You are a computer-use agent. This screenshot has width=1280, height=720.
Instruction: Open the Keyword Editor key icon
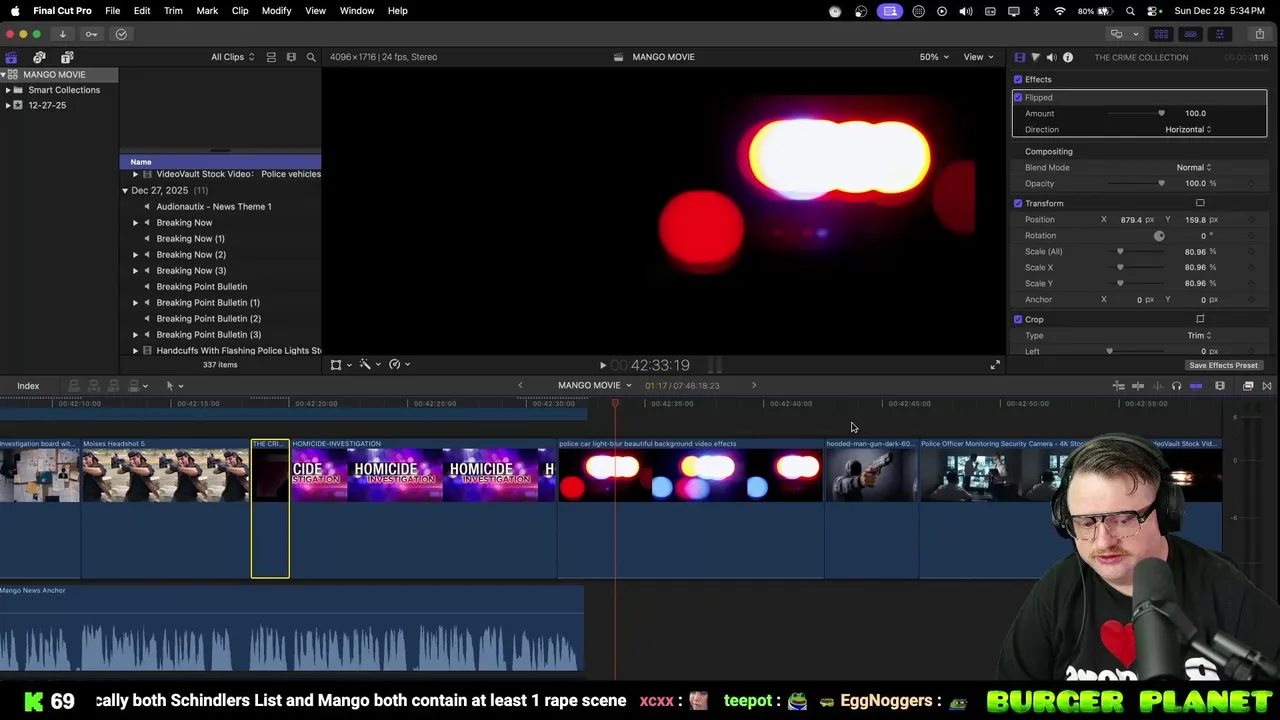click(x=91, y=34)
